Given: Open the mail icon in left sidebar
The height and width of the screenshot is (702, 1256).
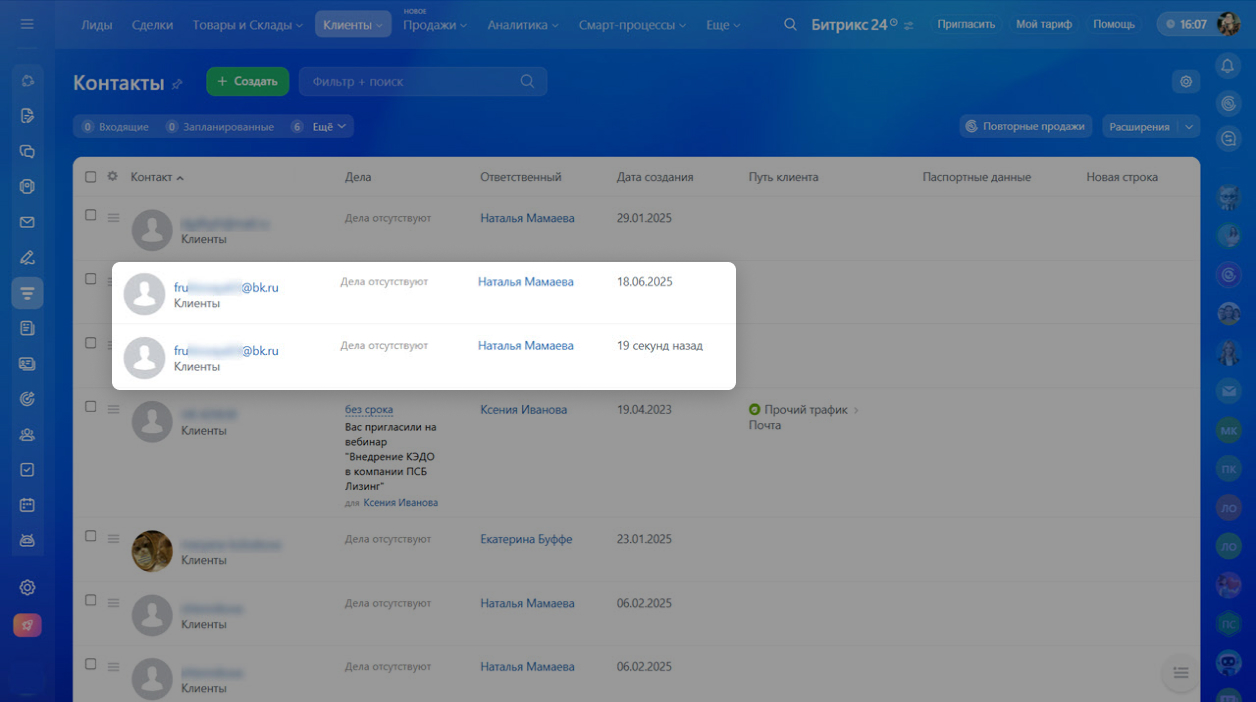Looking at the screenshot, I should (x=27, y=222).
